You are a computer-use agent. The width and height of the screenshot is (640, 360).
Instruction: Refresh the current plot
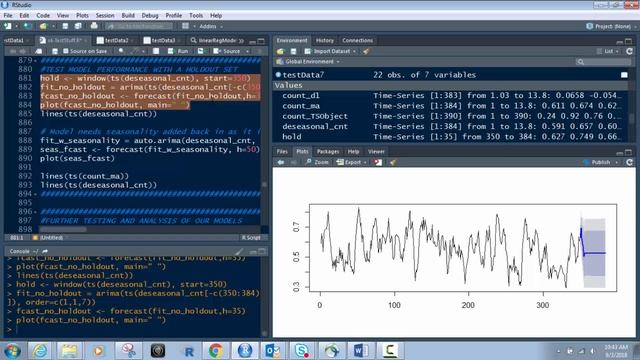629,162
